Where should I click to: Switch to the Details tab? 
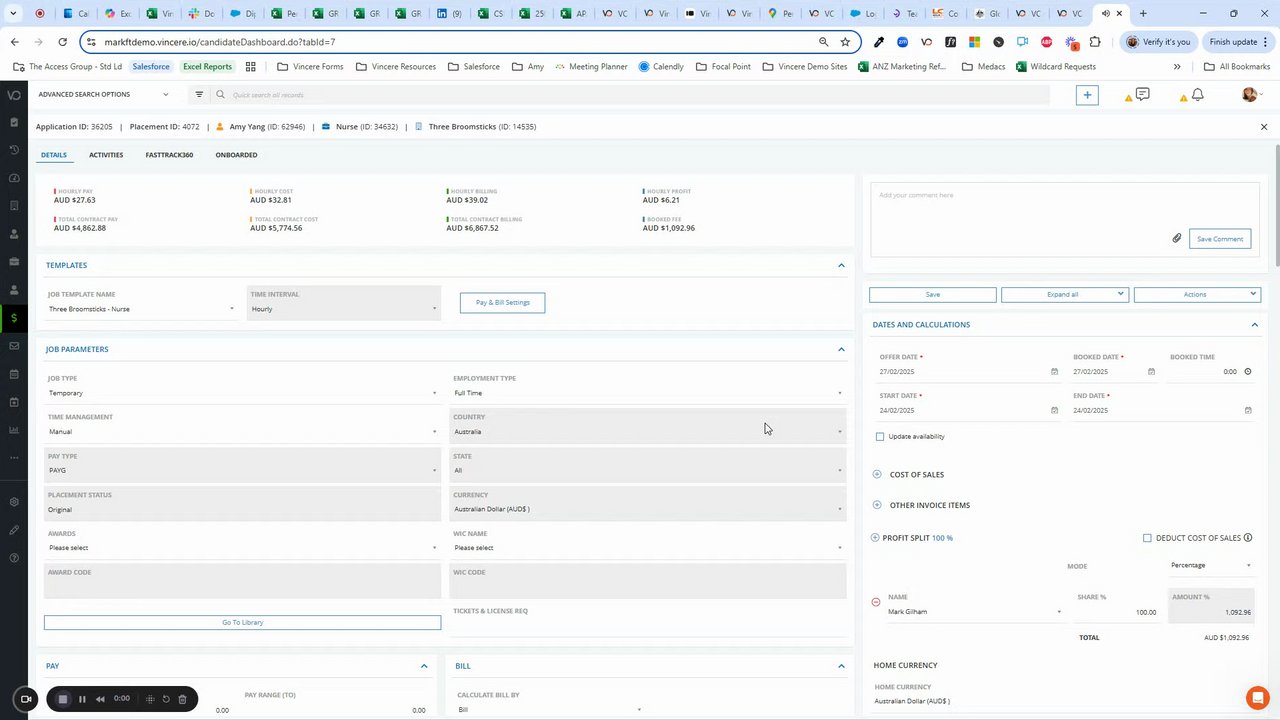point(54,155)
